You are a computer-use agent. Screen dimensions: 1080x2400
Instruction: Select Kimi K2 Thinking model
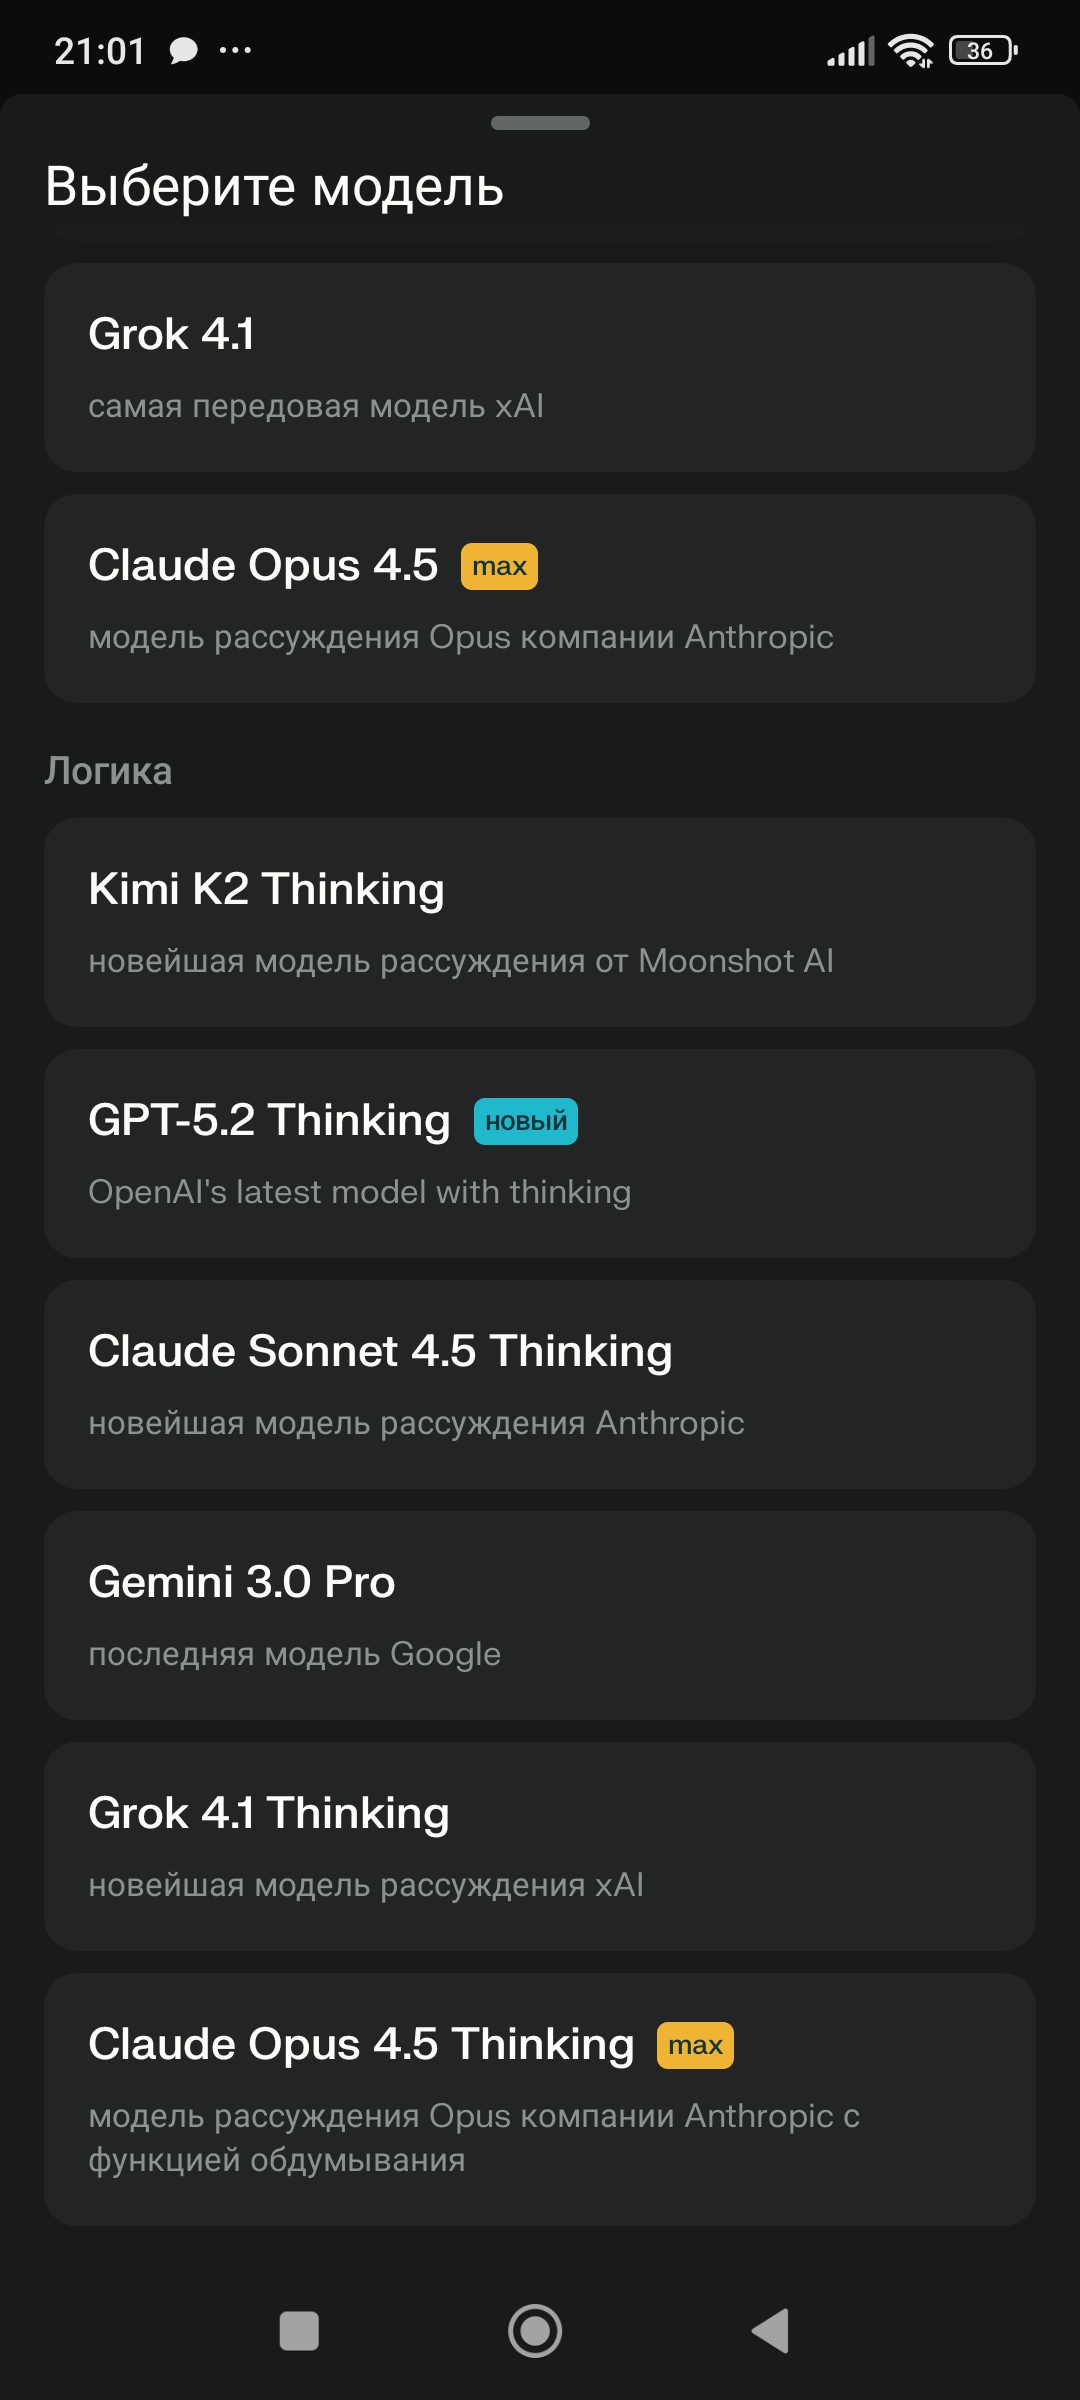point(540,922)
